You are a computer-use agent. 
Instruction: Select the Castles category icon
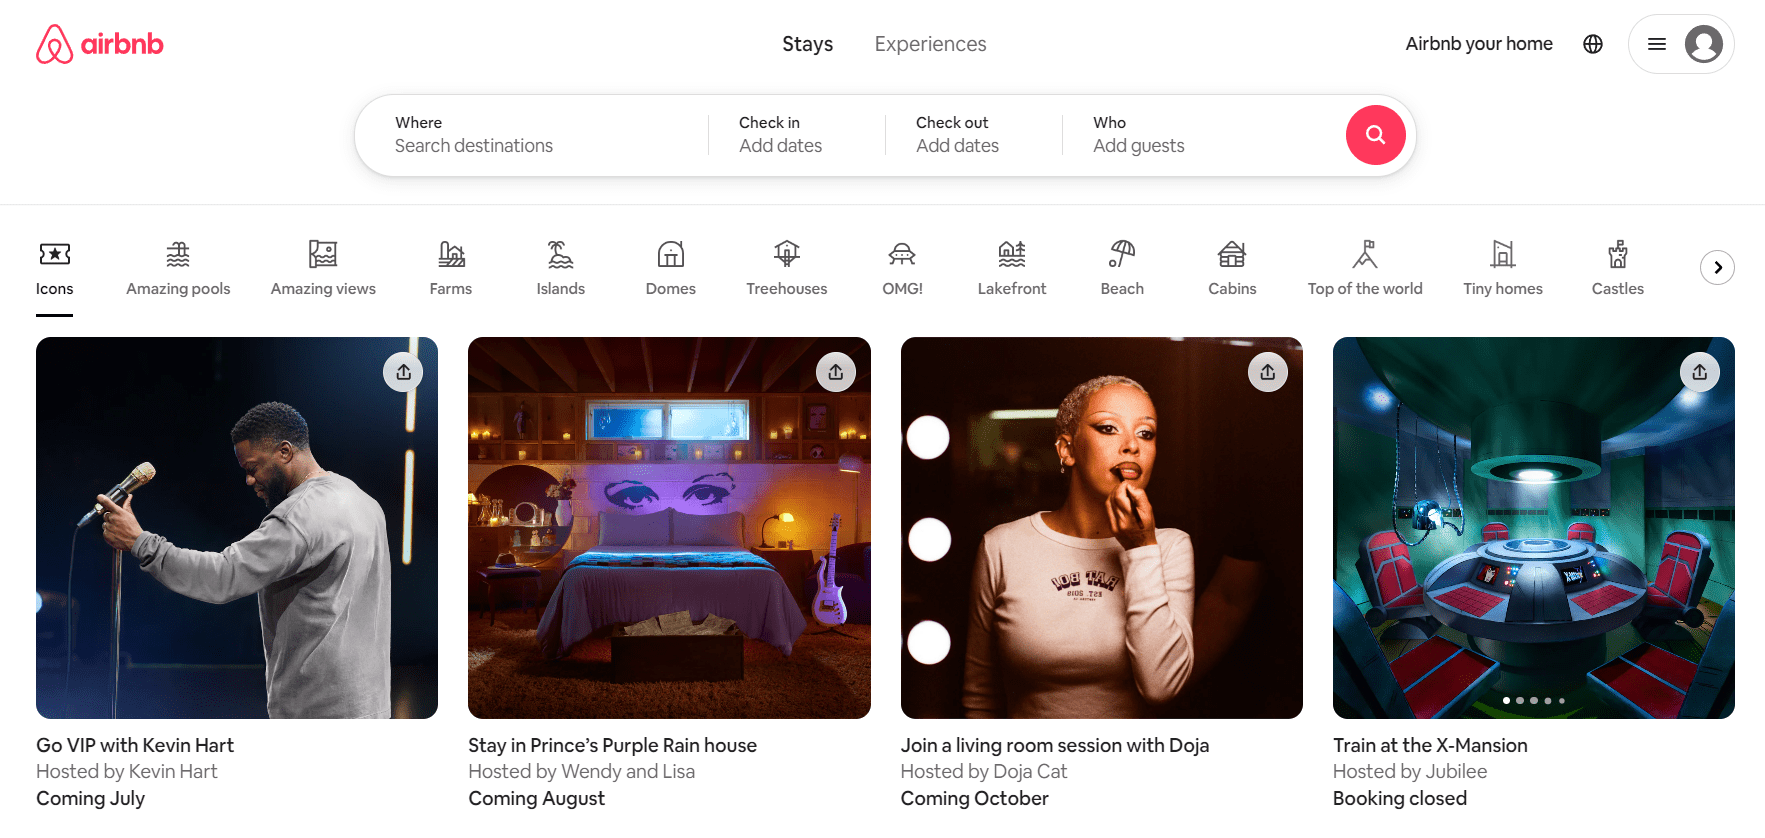[1617, 267]
